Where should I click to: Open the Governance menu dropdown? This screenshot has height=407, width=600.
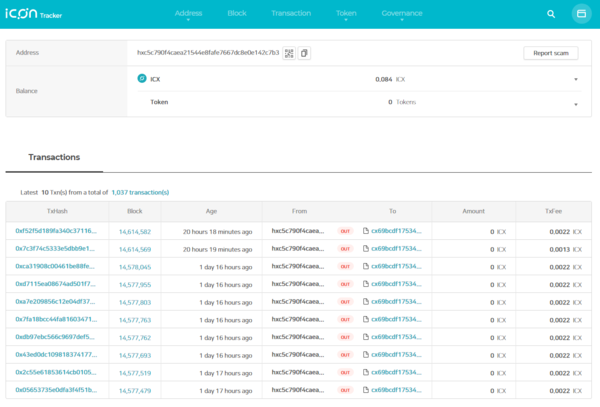(402, 14)
